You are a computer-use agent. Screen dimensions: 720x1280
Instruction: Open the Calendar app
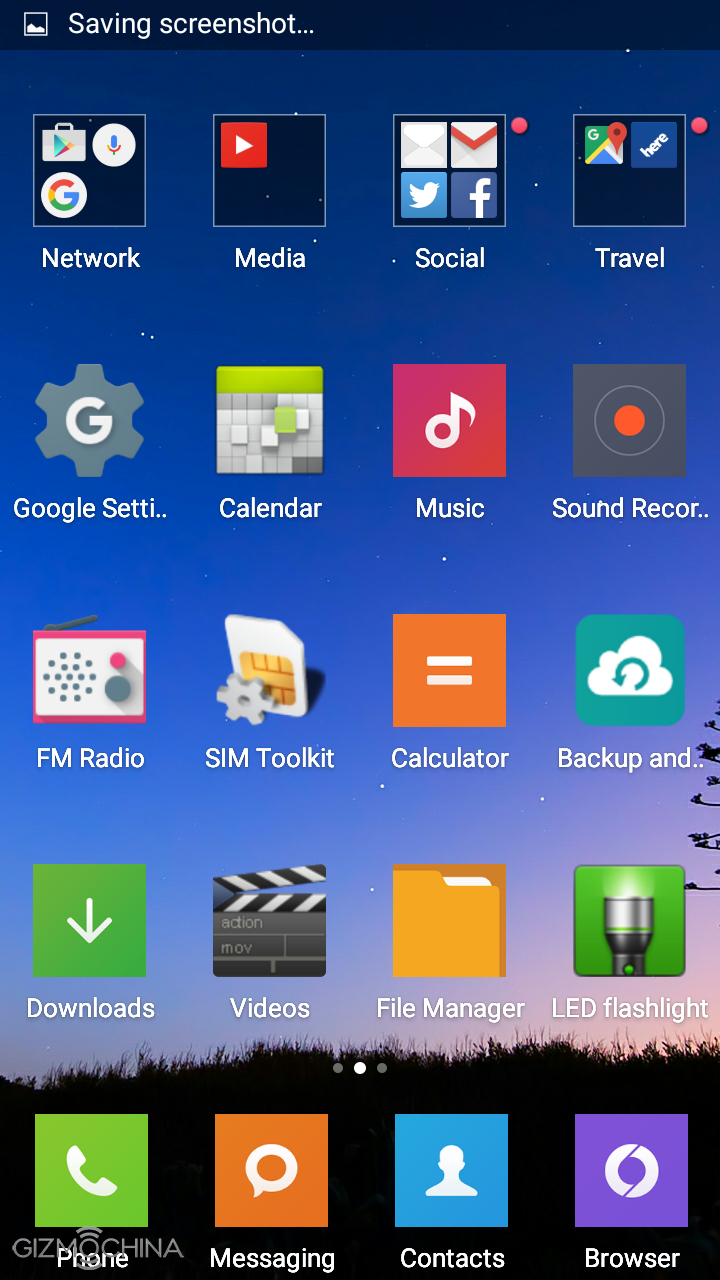[269, 420]
